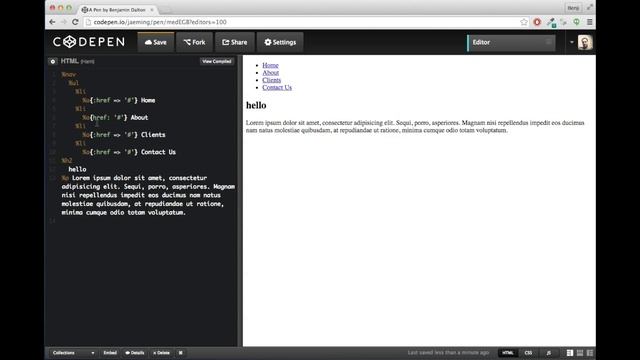The height and width of the screenshot is (360, 640).
Task: Focus the browser address bar
Action: coord(302,22)
